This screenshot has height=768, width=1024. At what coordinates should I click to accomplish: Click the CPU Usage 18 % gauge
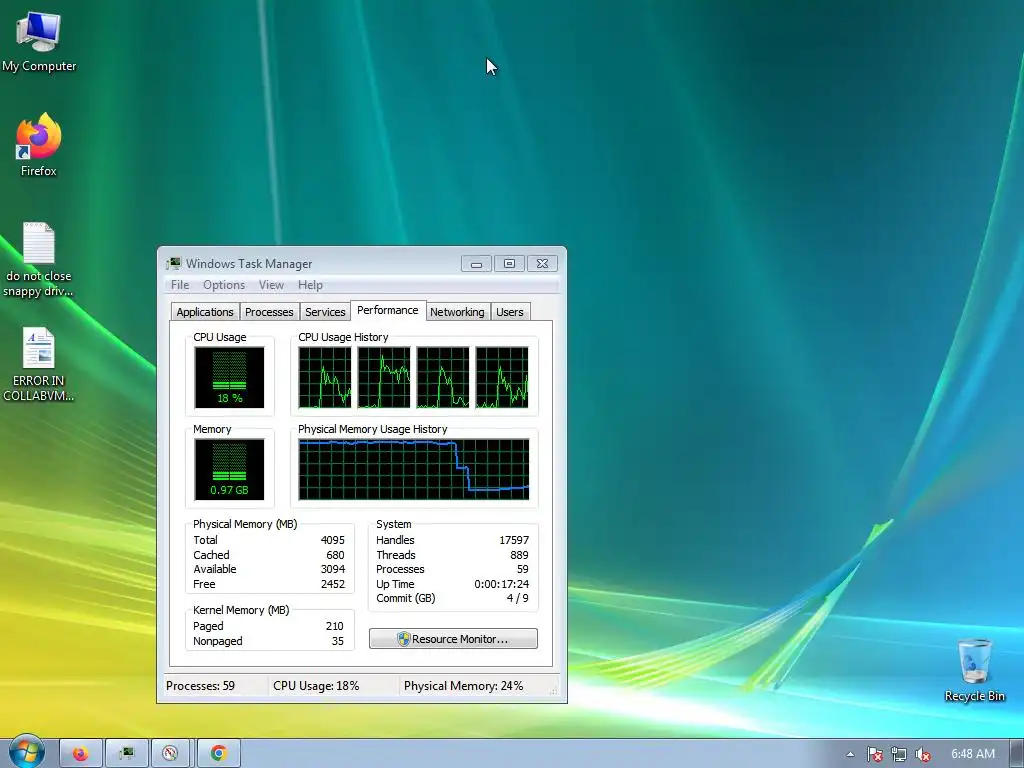click(x=229, y=377)
